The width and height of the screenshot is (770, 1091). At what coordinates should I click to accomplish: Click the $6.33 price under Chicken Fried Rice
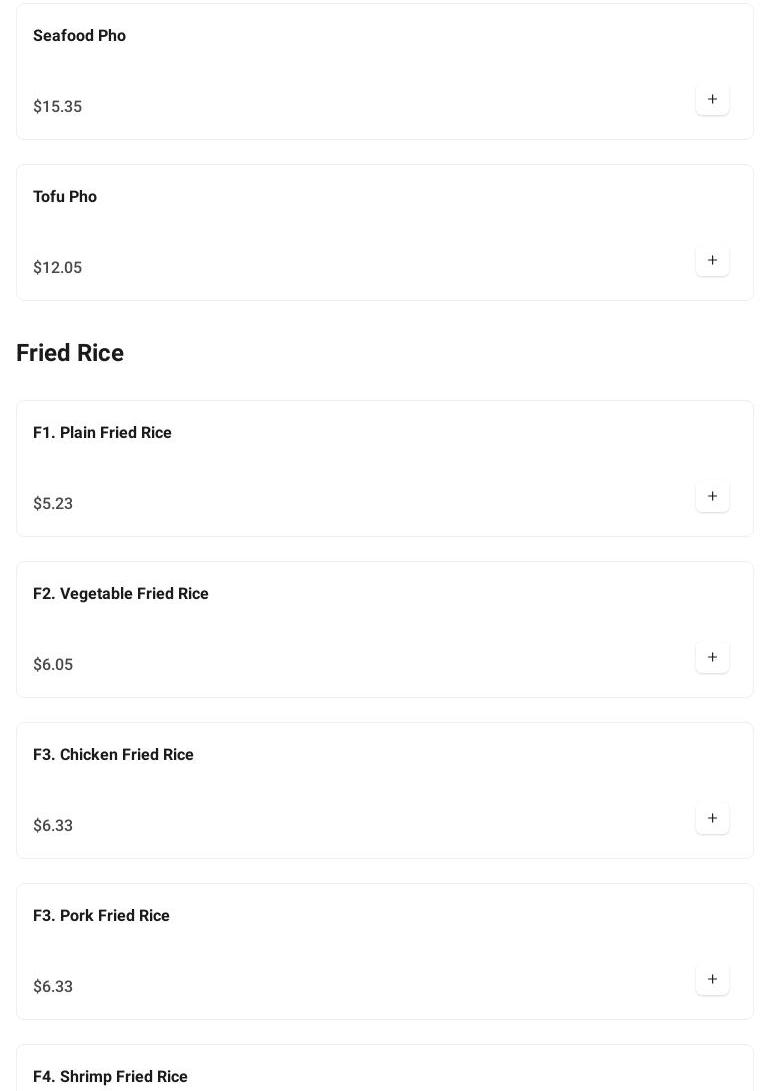[53, 826]
